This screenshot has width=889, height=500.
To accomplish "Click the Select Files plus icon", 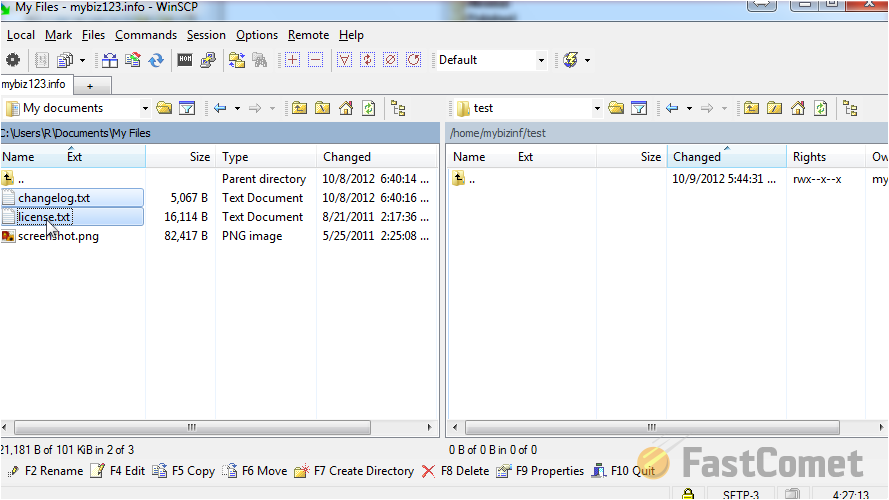I will pos(293,60).
